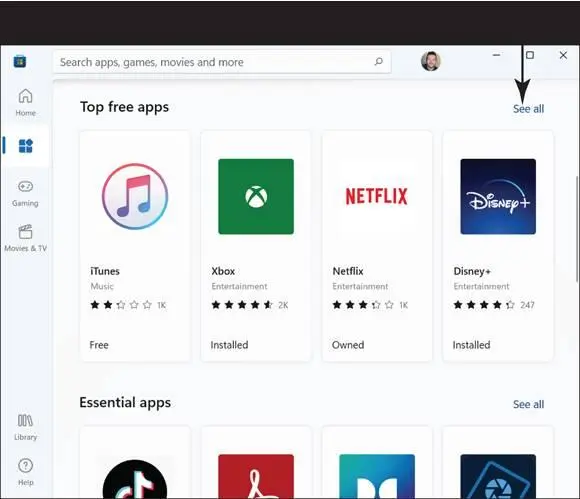Image resolution: width=580 pixels, height=499 pixels.
Task: Click the search apps input field
Action: [222, 62]
